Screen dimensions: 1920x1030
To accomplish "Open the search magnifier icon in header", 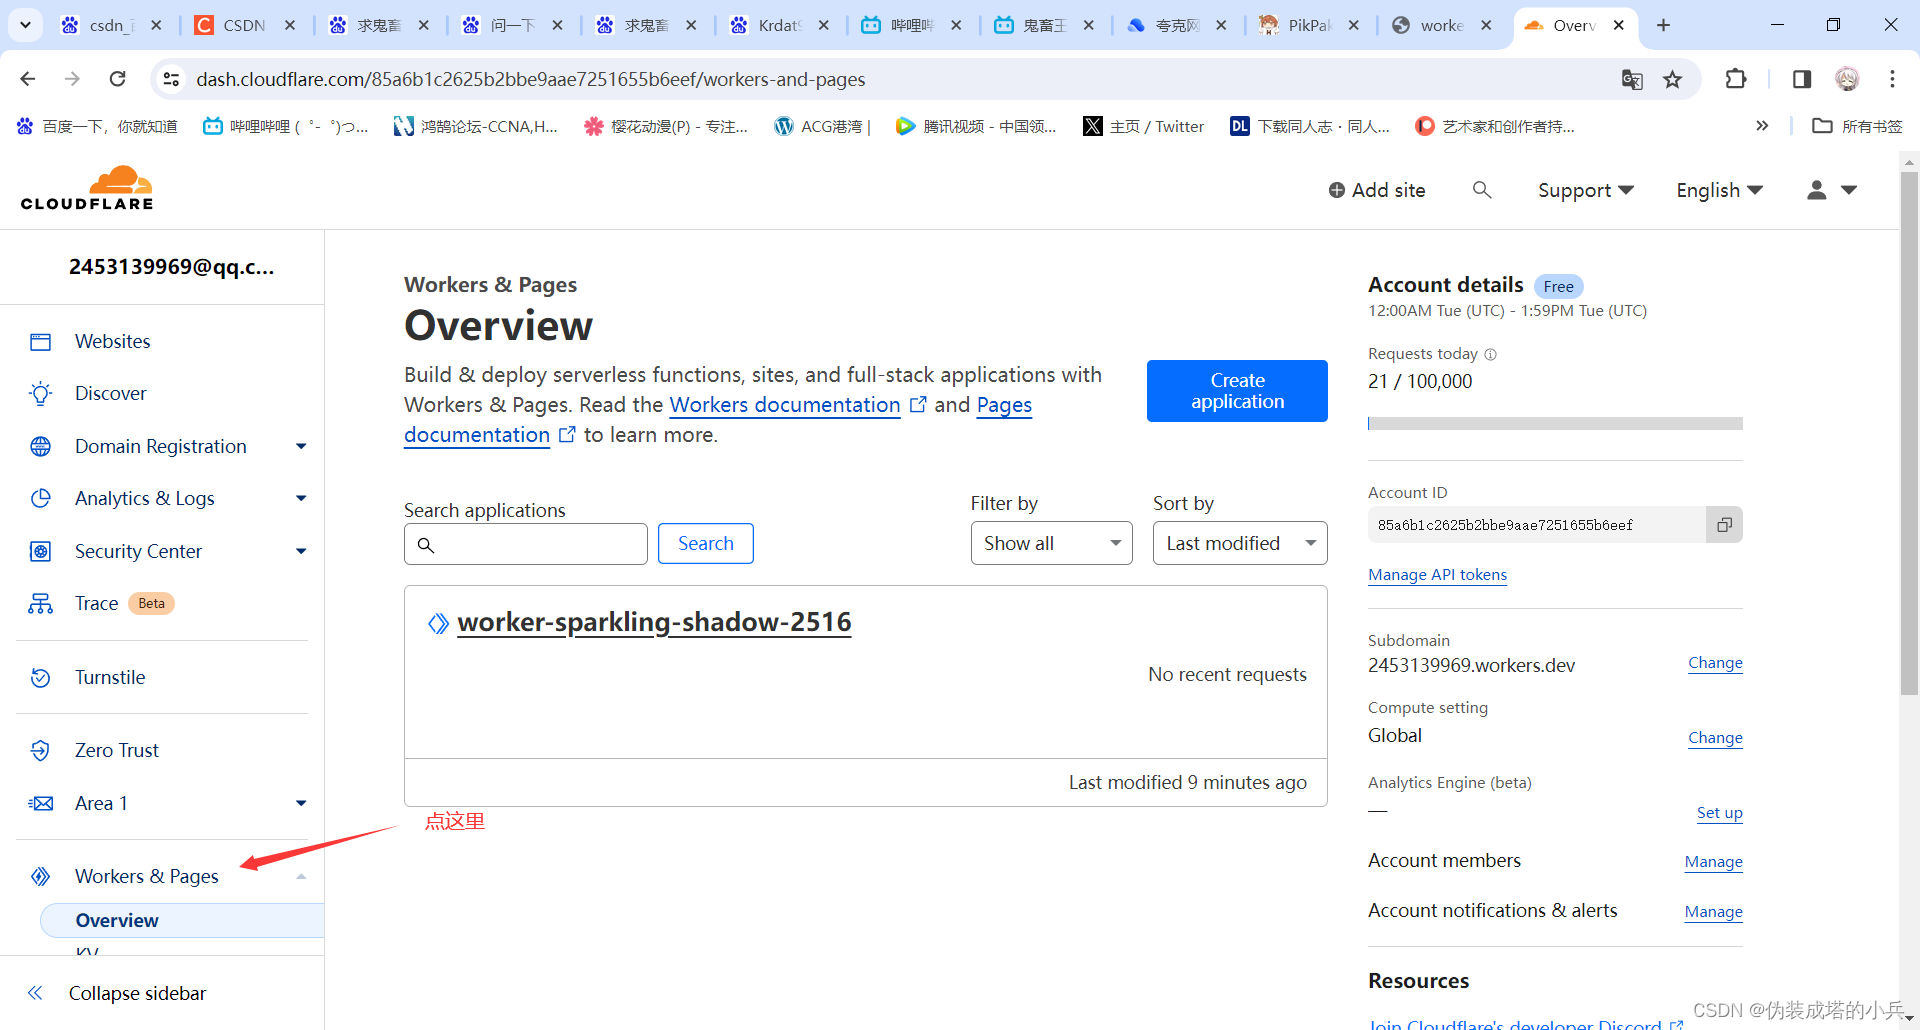I will pos(1482,190).
